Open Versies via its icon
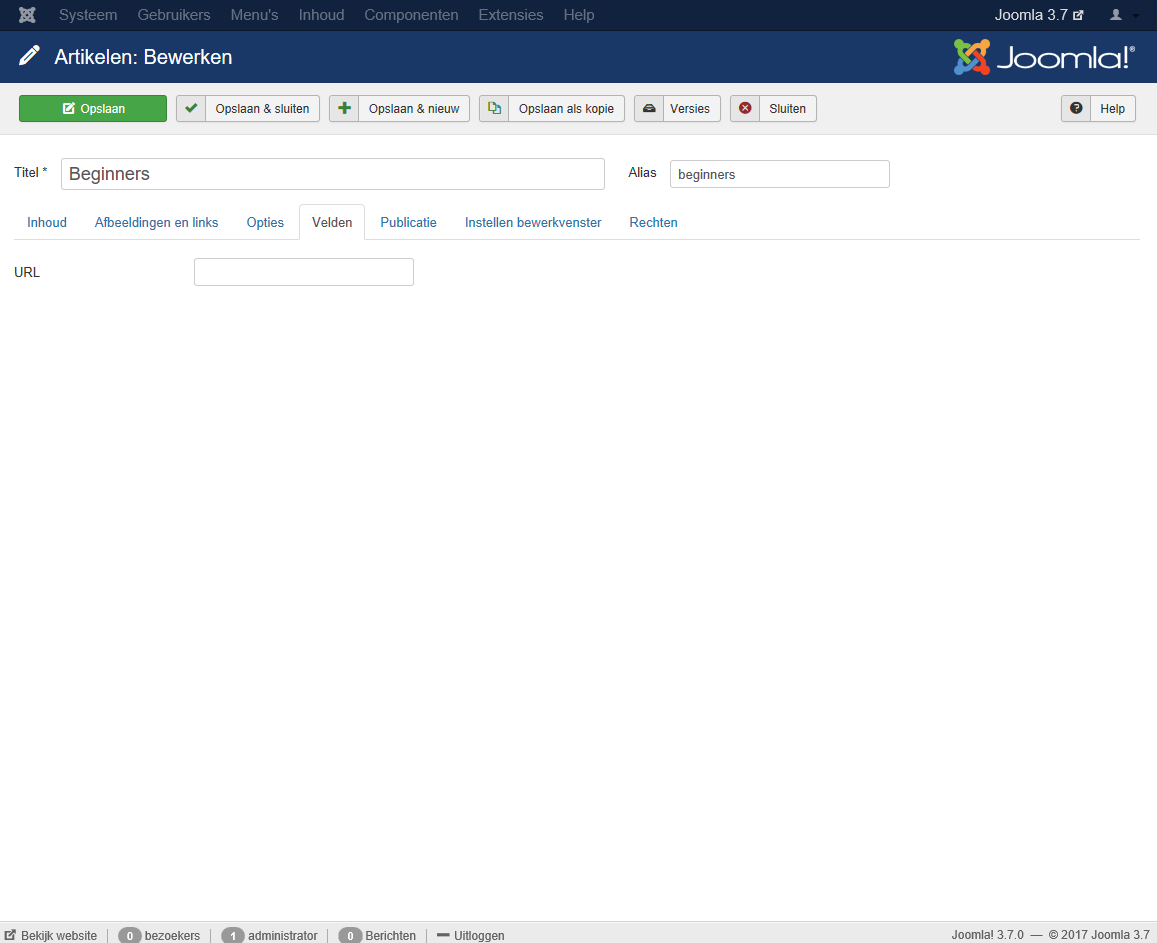Viewport: 1157px width, 943px height. tap(649, 109)
